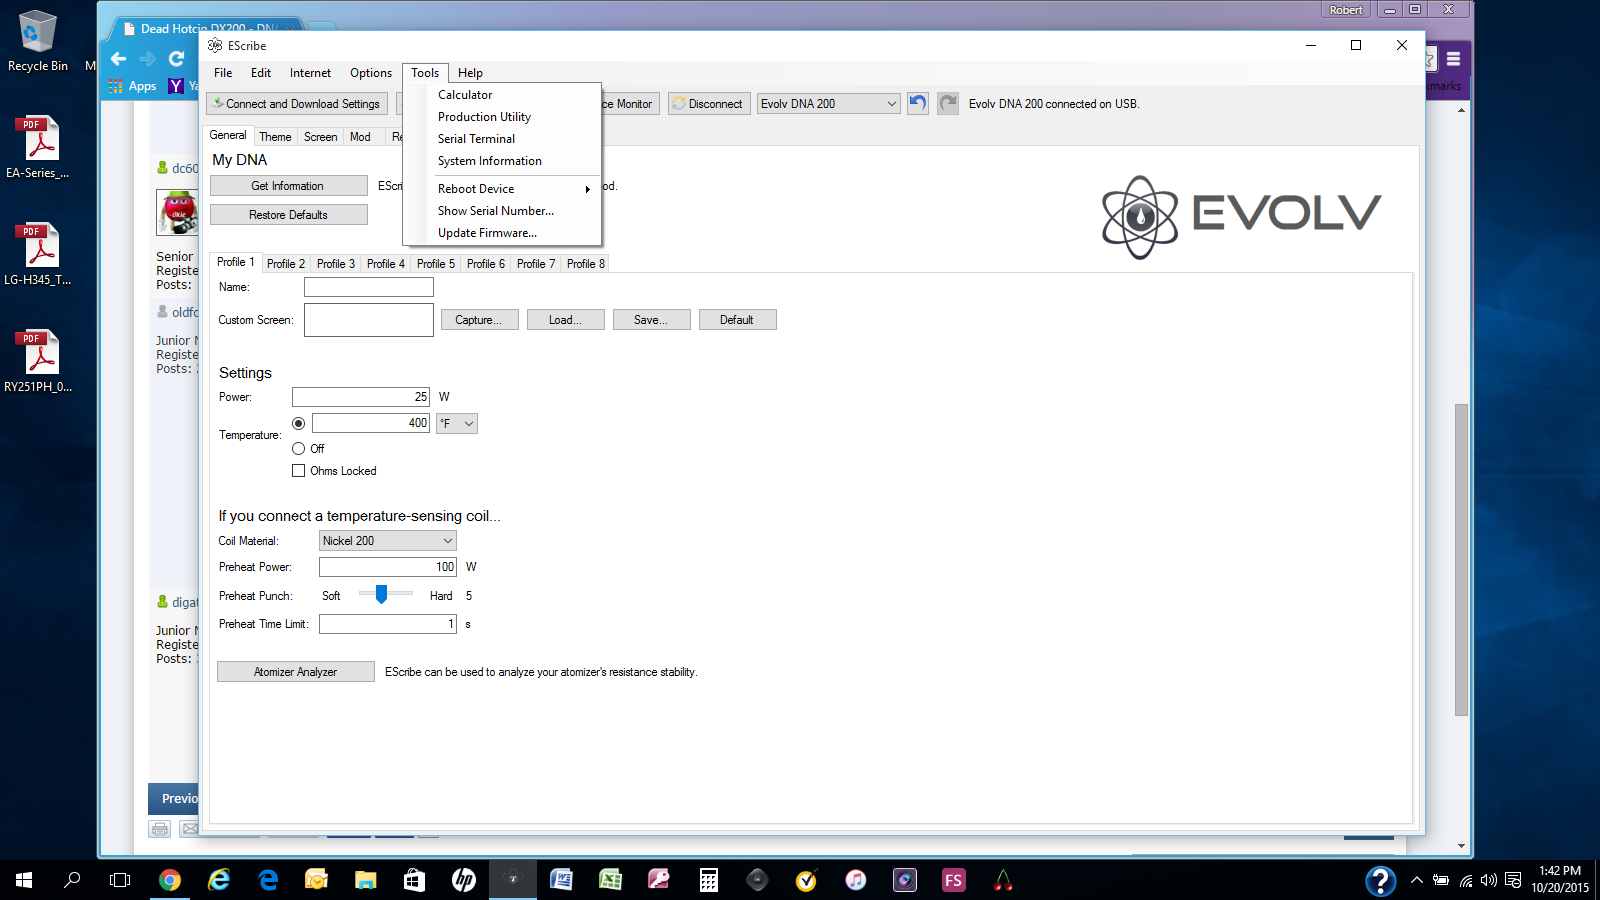This screenshot has height=900, width=1600.
Task: Click the profile Name input field
Action: [369, 287]
